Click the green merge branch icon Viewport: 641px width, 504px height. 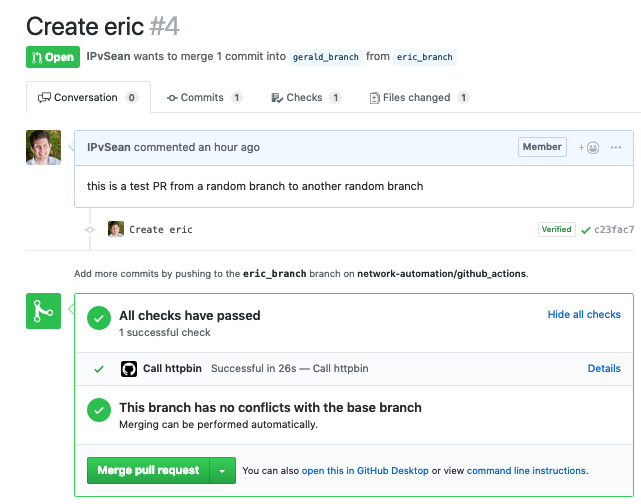pyautogui.click(x=43, y=311)
